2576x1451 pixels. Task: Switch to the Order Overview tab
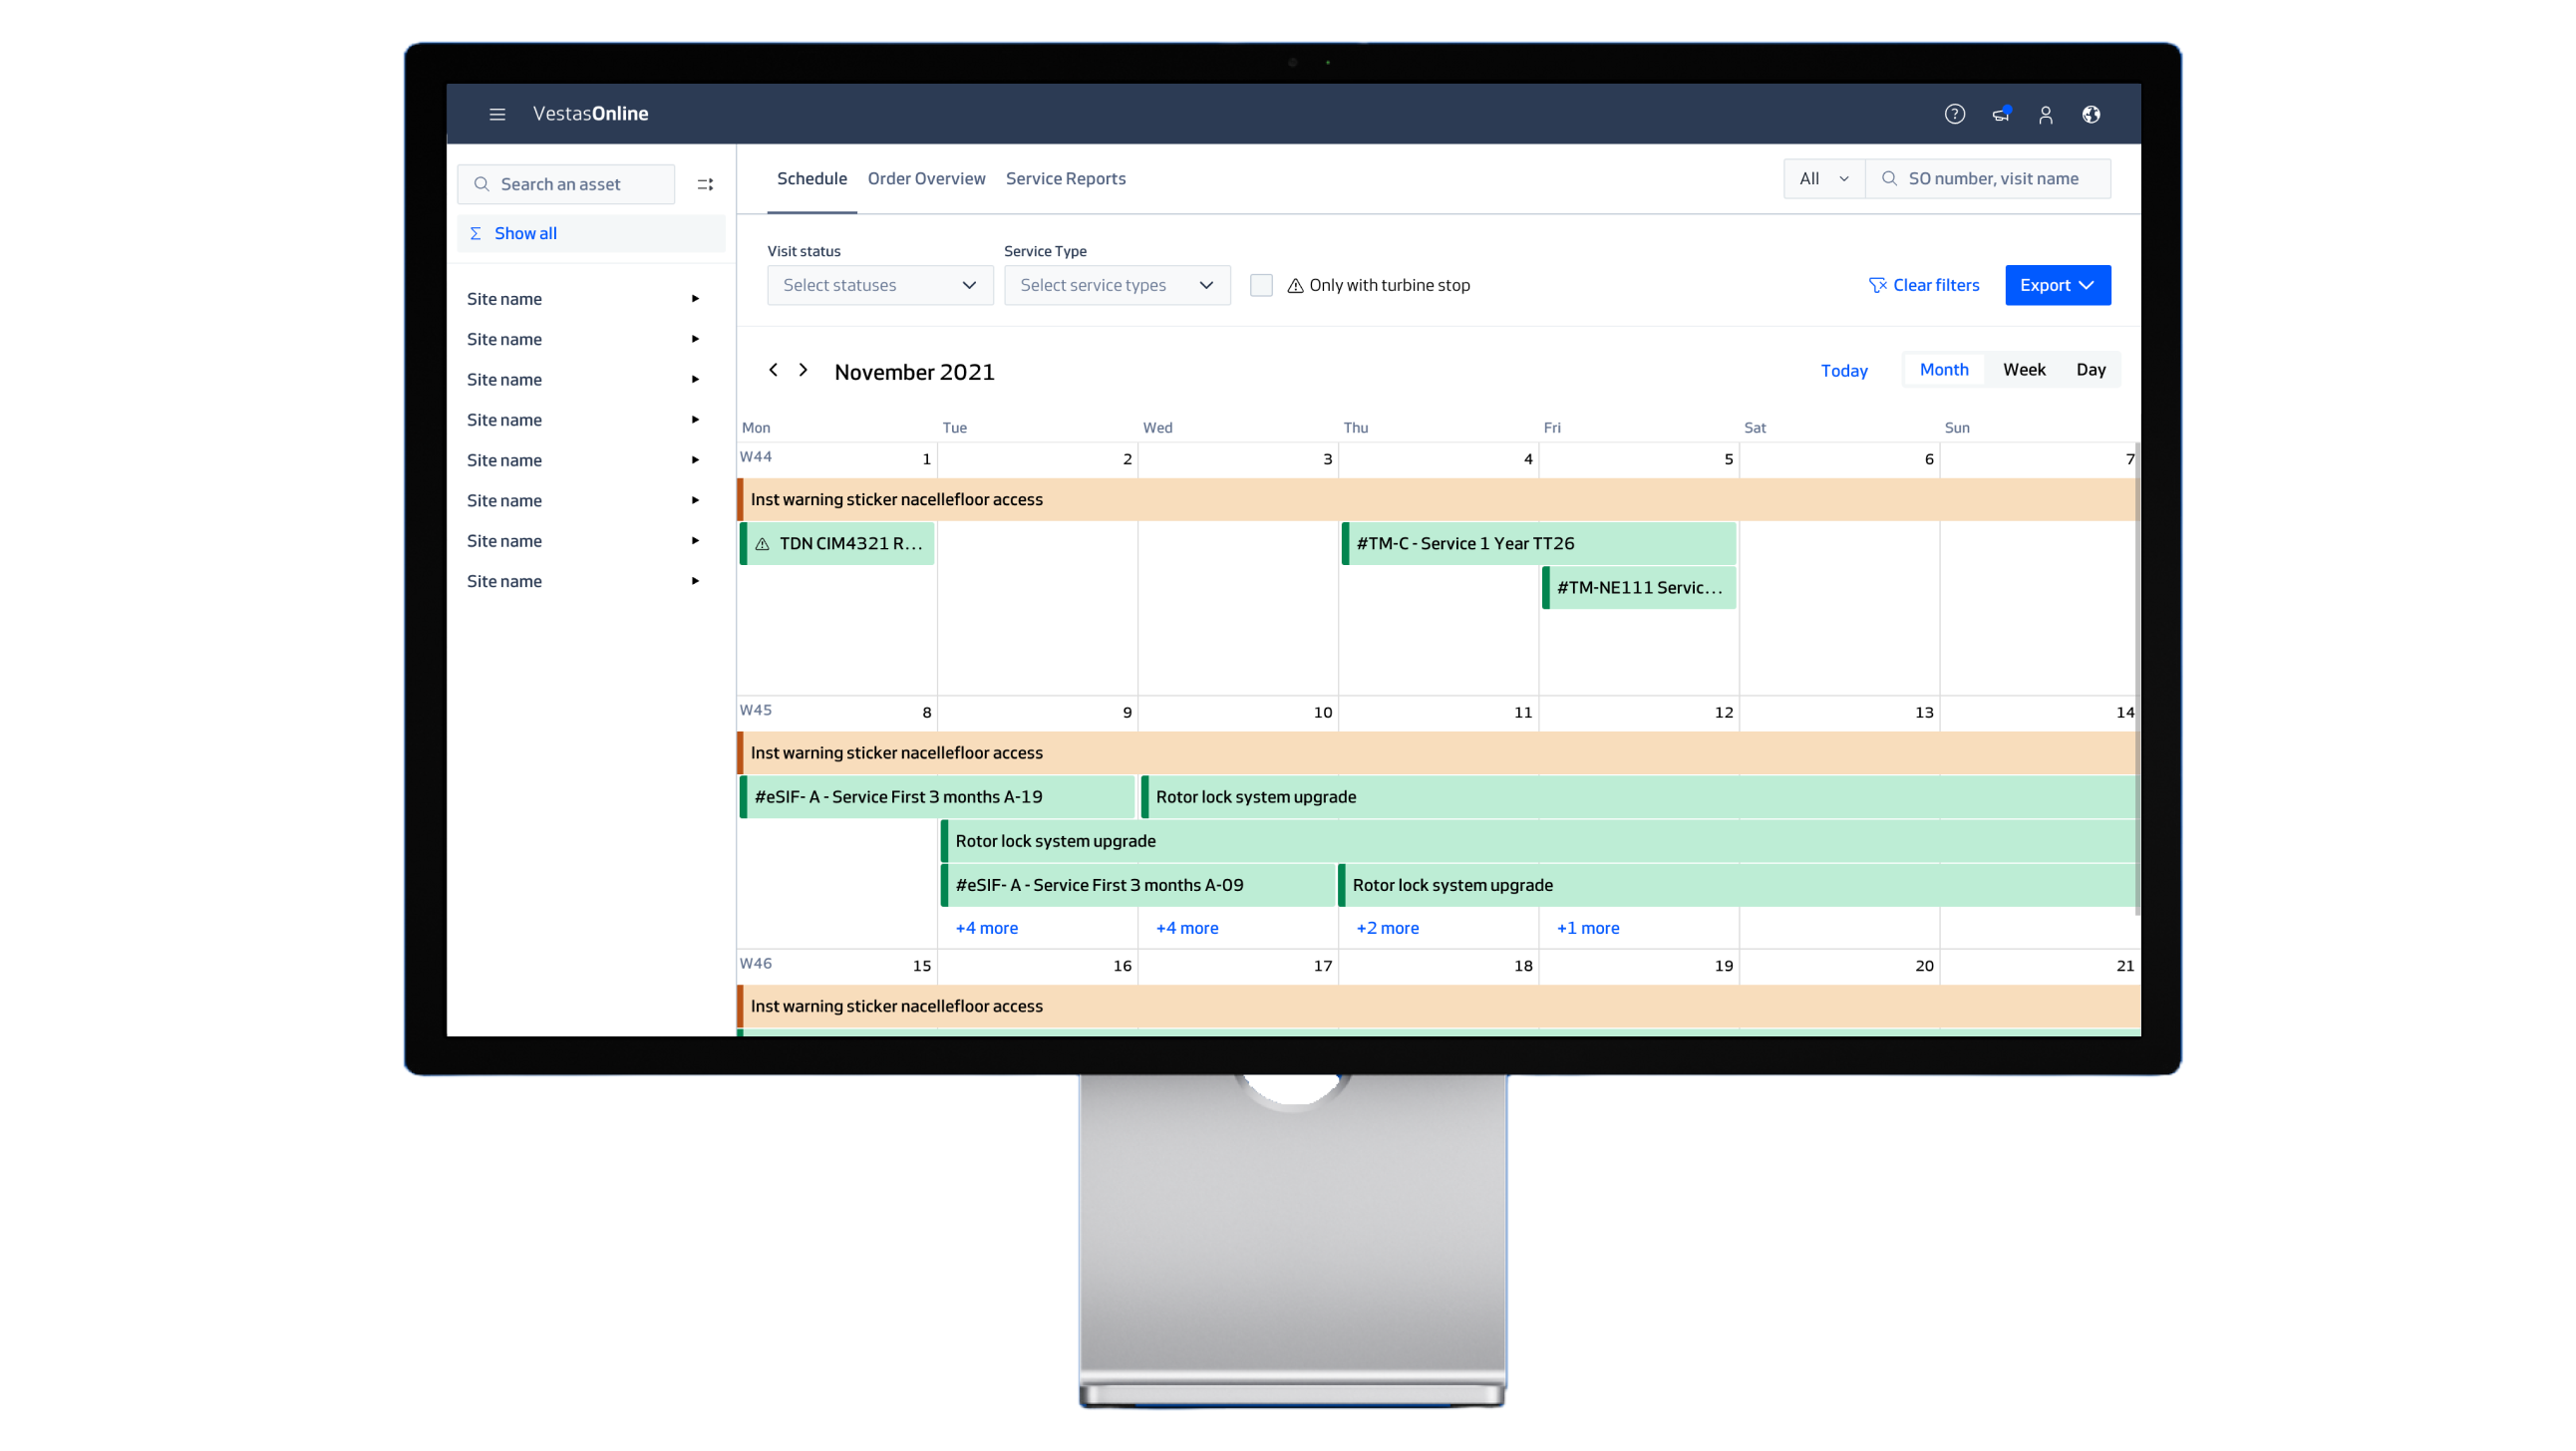pos(926,179)
